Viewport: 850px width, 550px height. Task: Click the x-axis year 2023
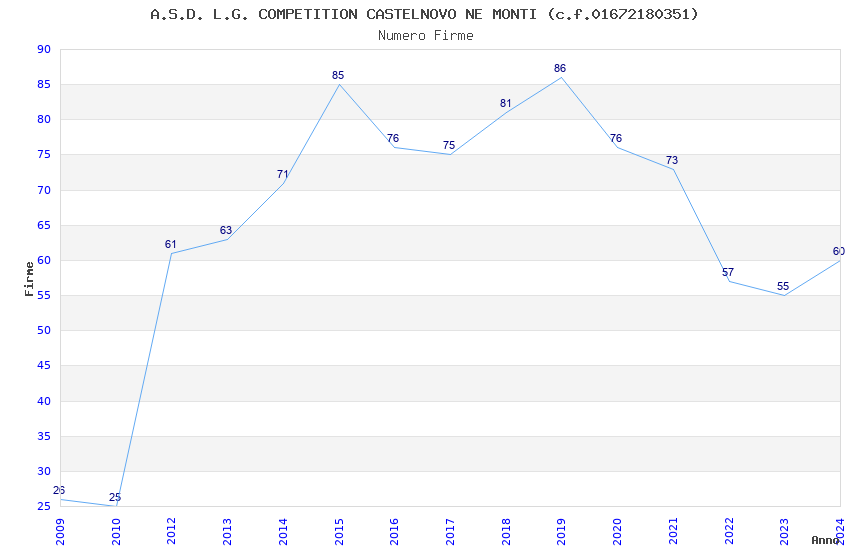pos(784,532)
